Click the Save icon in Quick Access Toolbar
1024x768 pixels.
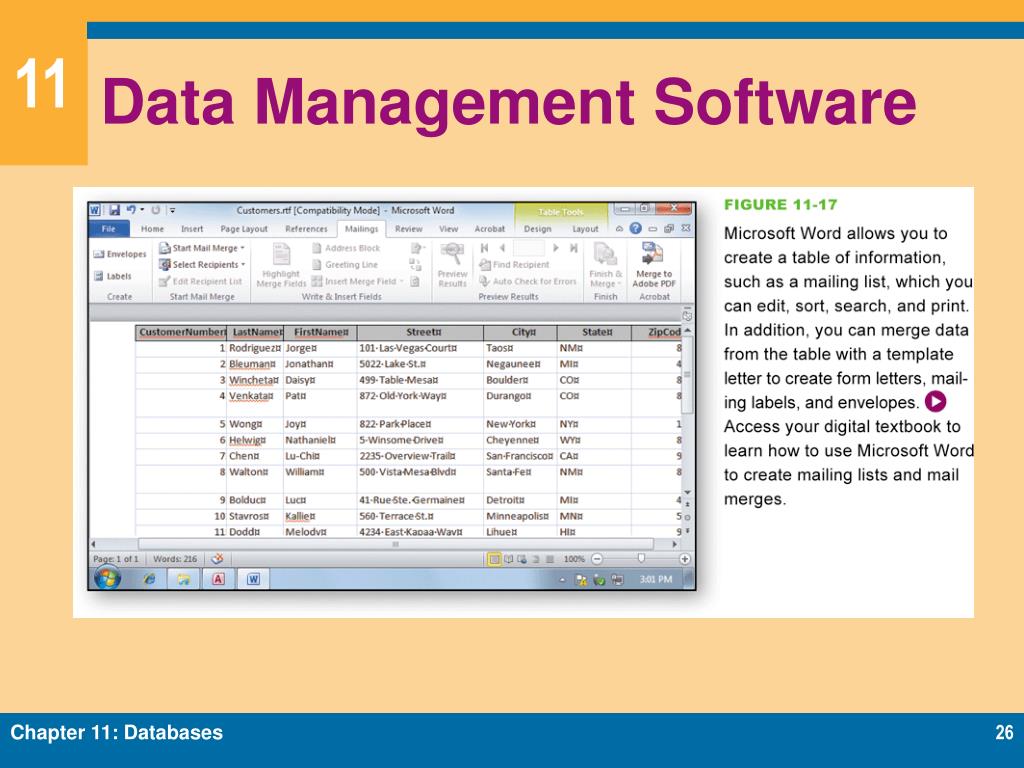pos(114,210)
